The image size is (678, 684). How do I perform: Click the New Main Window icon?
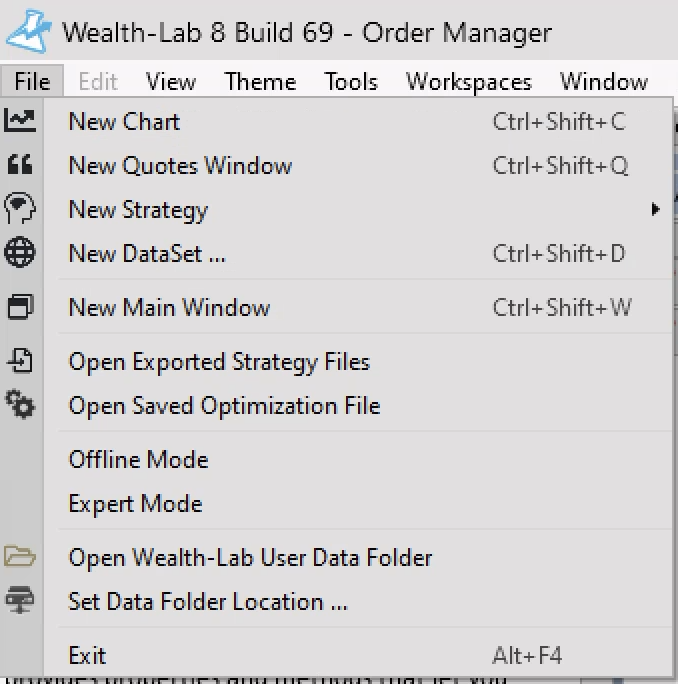[20, 307]
